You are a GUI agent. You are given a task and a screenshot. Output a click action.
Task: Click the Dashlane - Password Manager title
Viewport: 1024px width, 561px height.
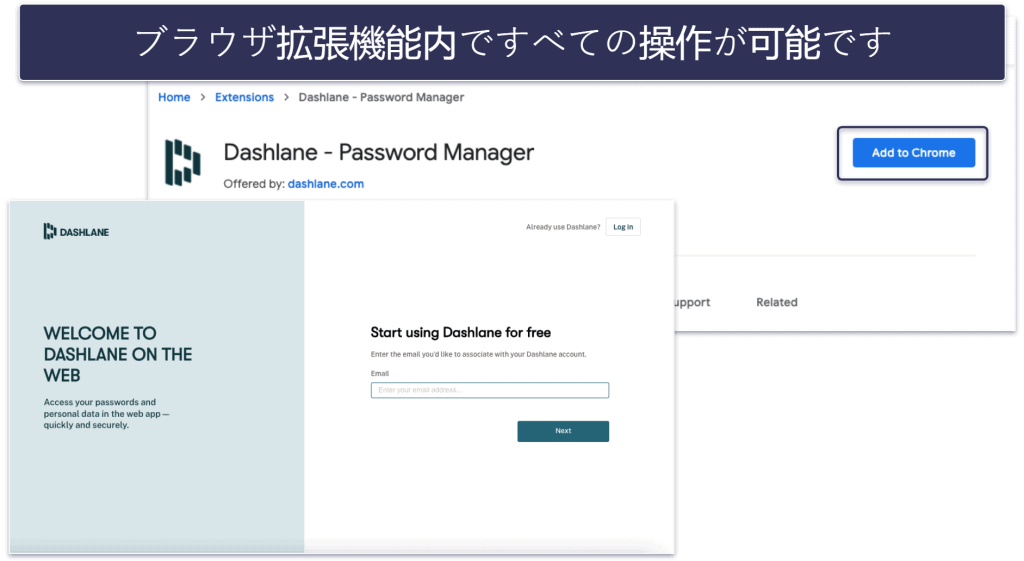pos(378,152)
